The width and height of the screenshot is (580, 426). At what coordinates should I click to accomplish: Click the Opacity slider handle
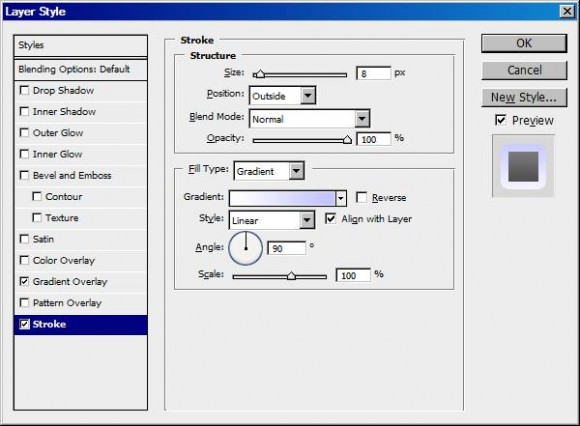[347, 139]
